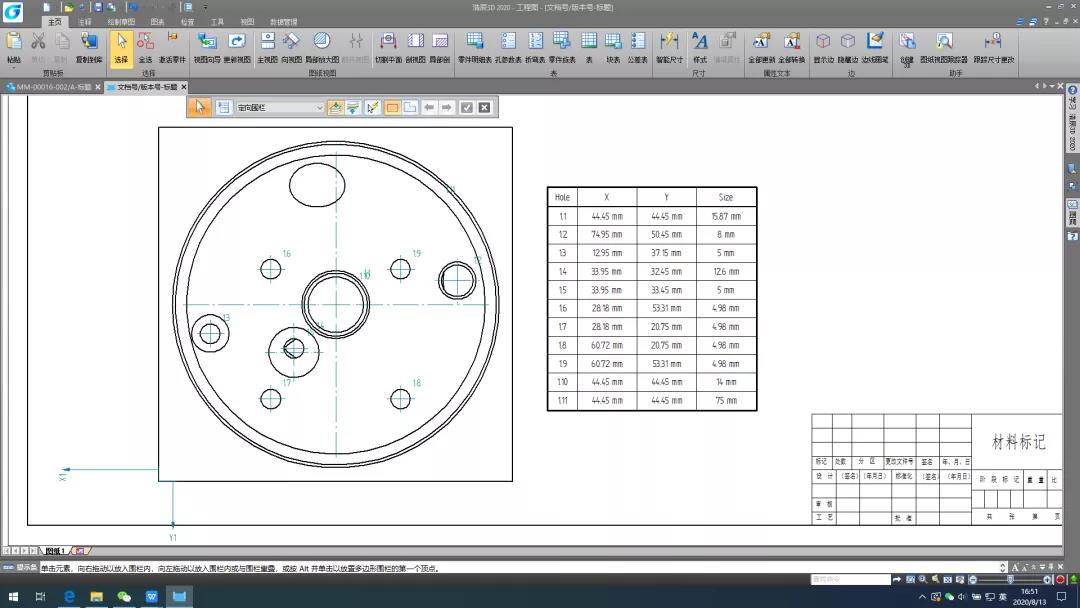The height and width of the screenshot is (608, 1080).
Task: Click the 显示边 show edges icon
Action: [823, 48]
